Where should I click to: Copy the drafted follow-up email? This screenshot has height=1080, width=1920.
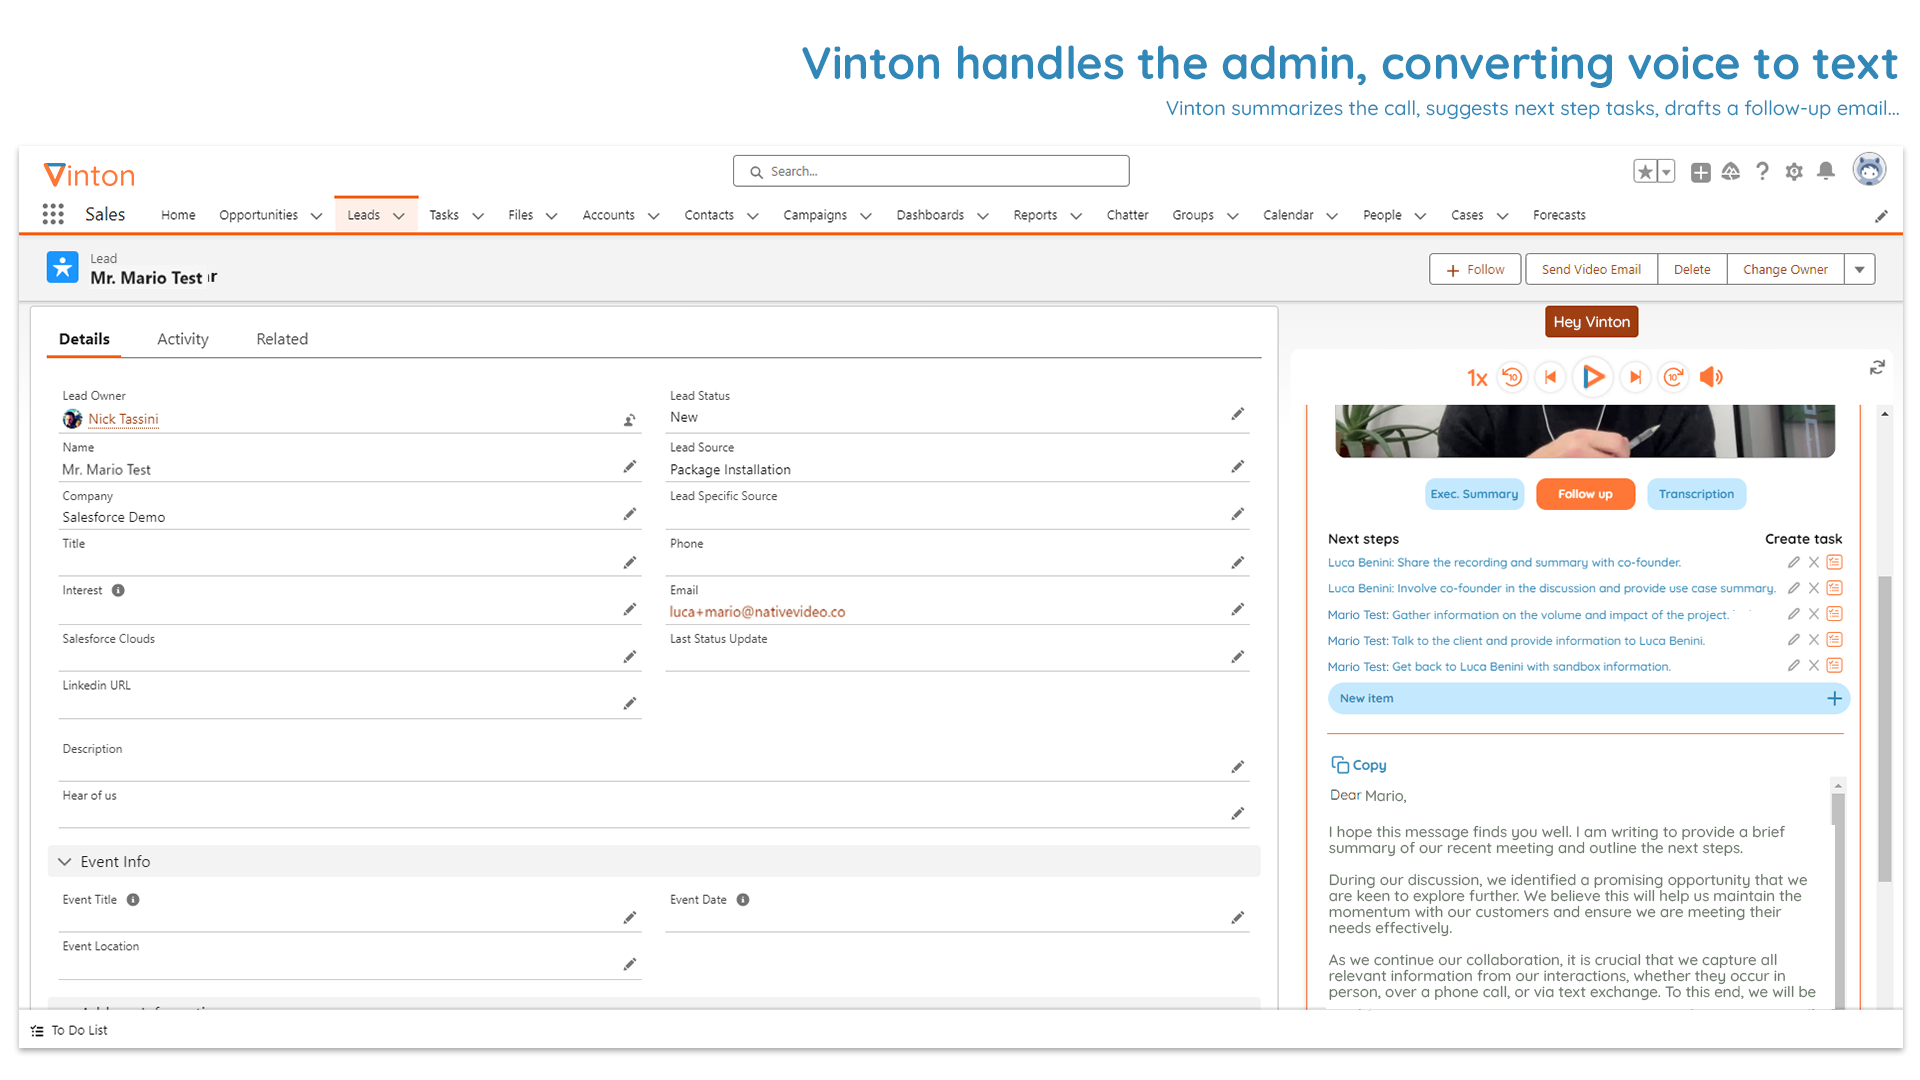[1358, 764]
